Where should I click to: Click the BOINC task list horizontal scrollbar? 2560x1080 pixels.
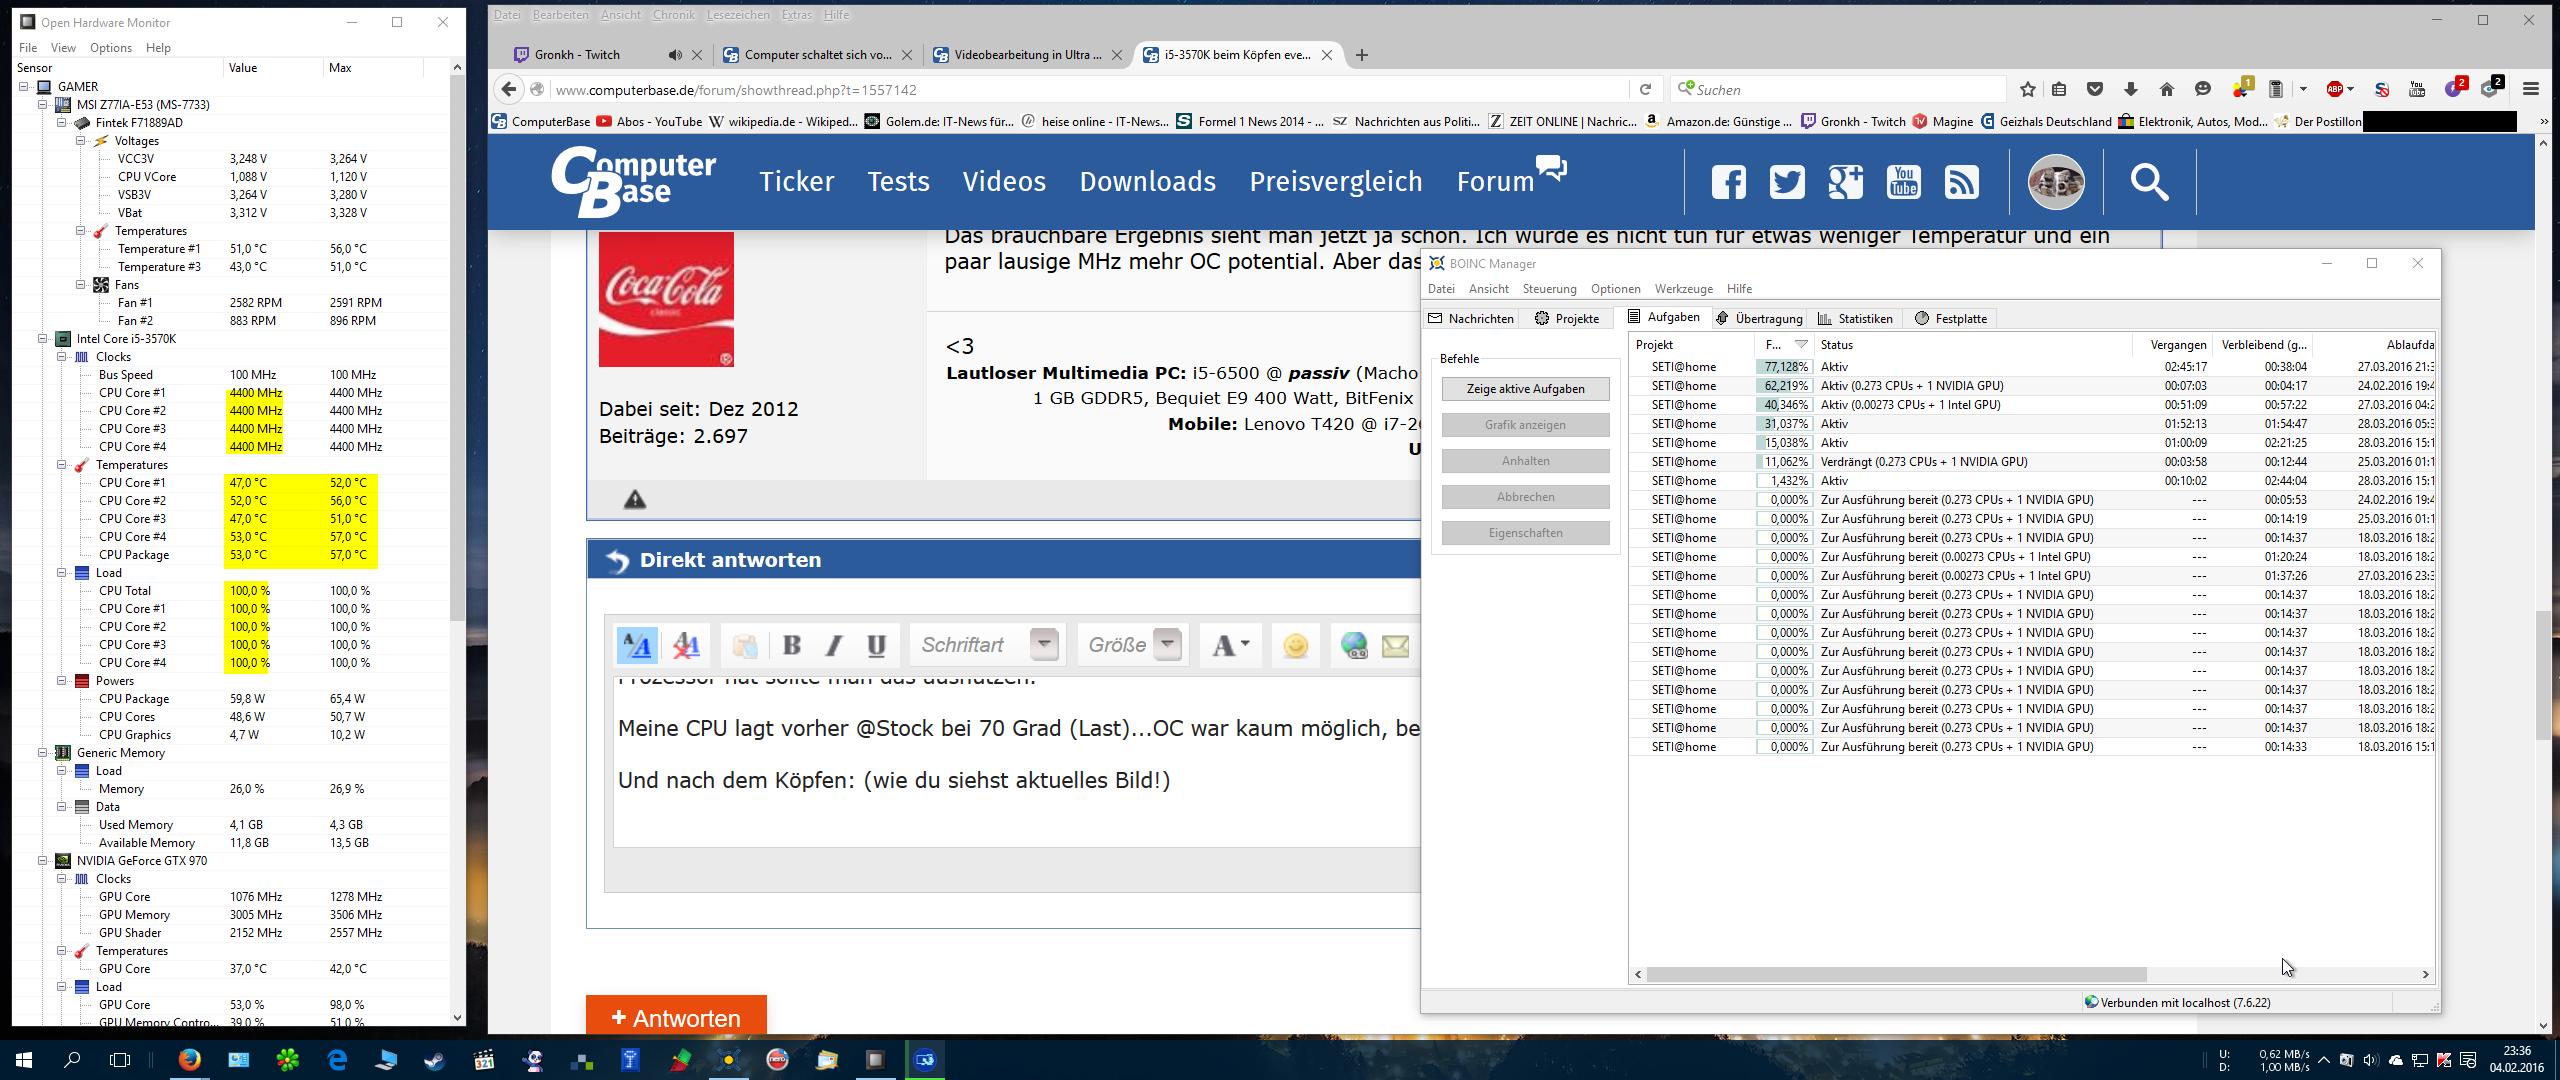click(1895, 974)
